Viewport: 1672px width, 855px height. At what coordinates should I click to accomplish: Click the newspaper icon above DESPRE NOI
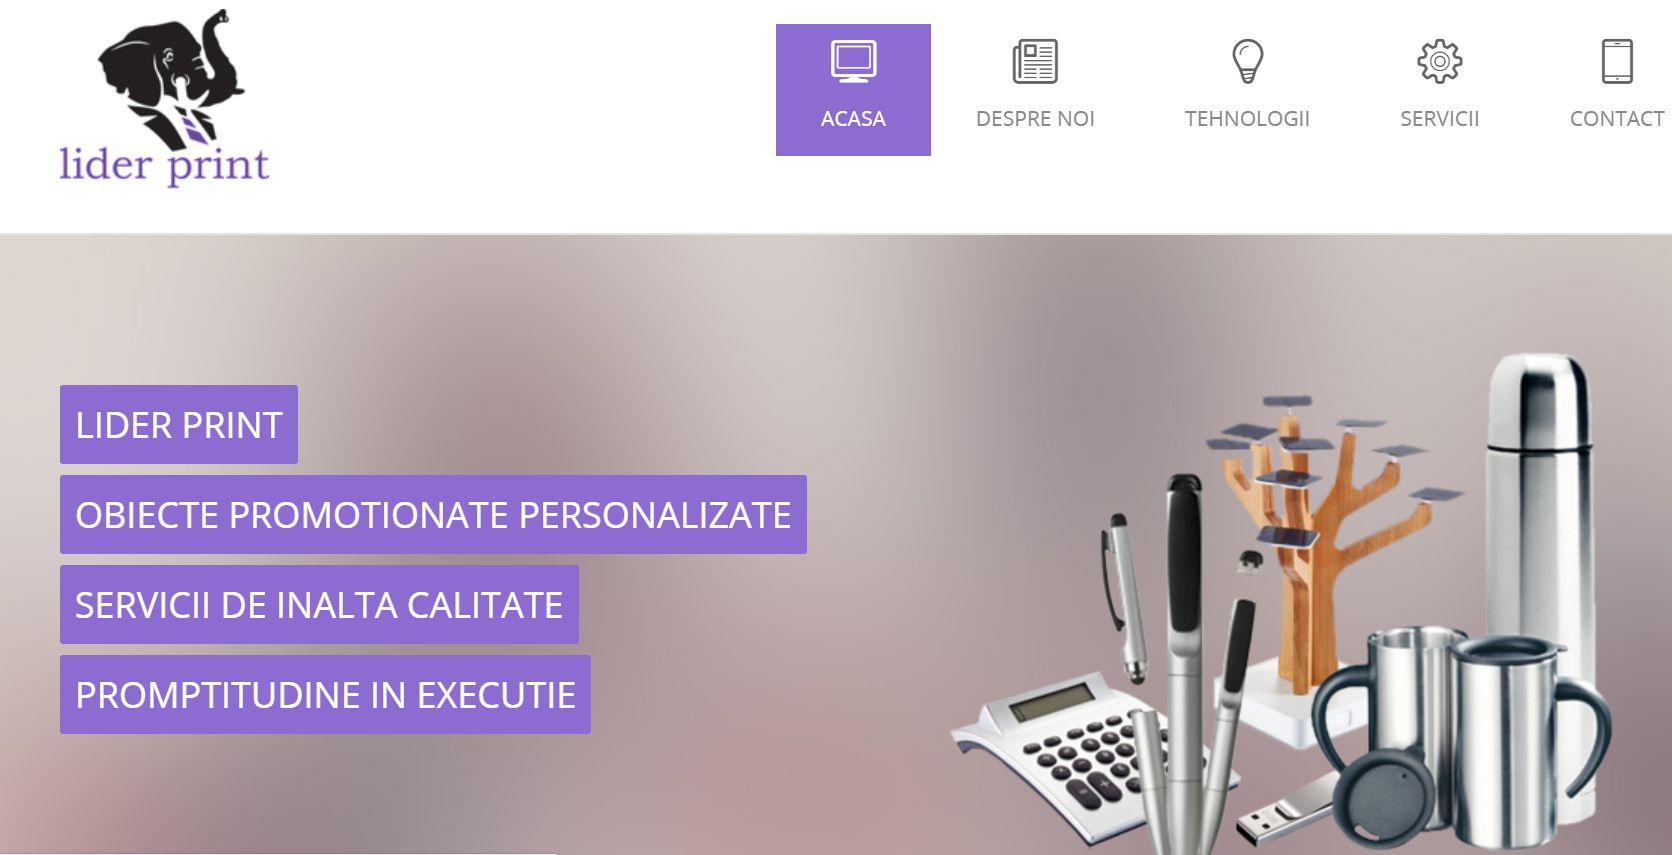coord(1035,61)
